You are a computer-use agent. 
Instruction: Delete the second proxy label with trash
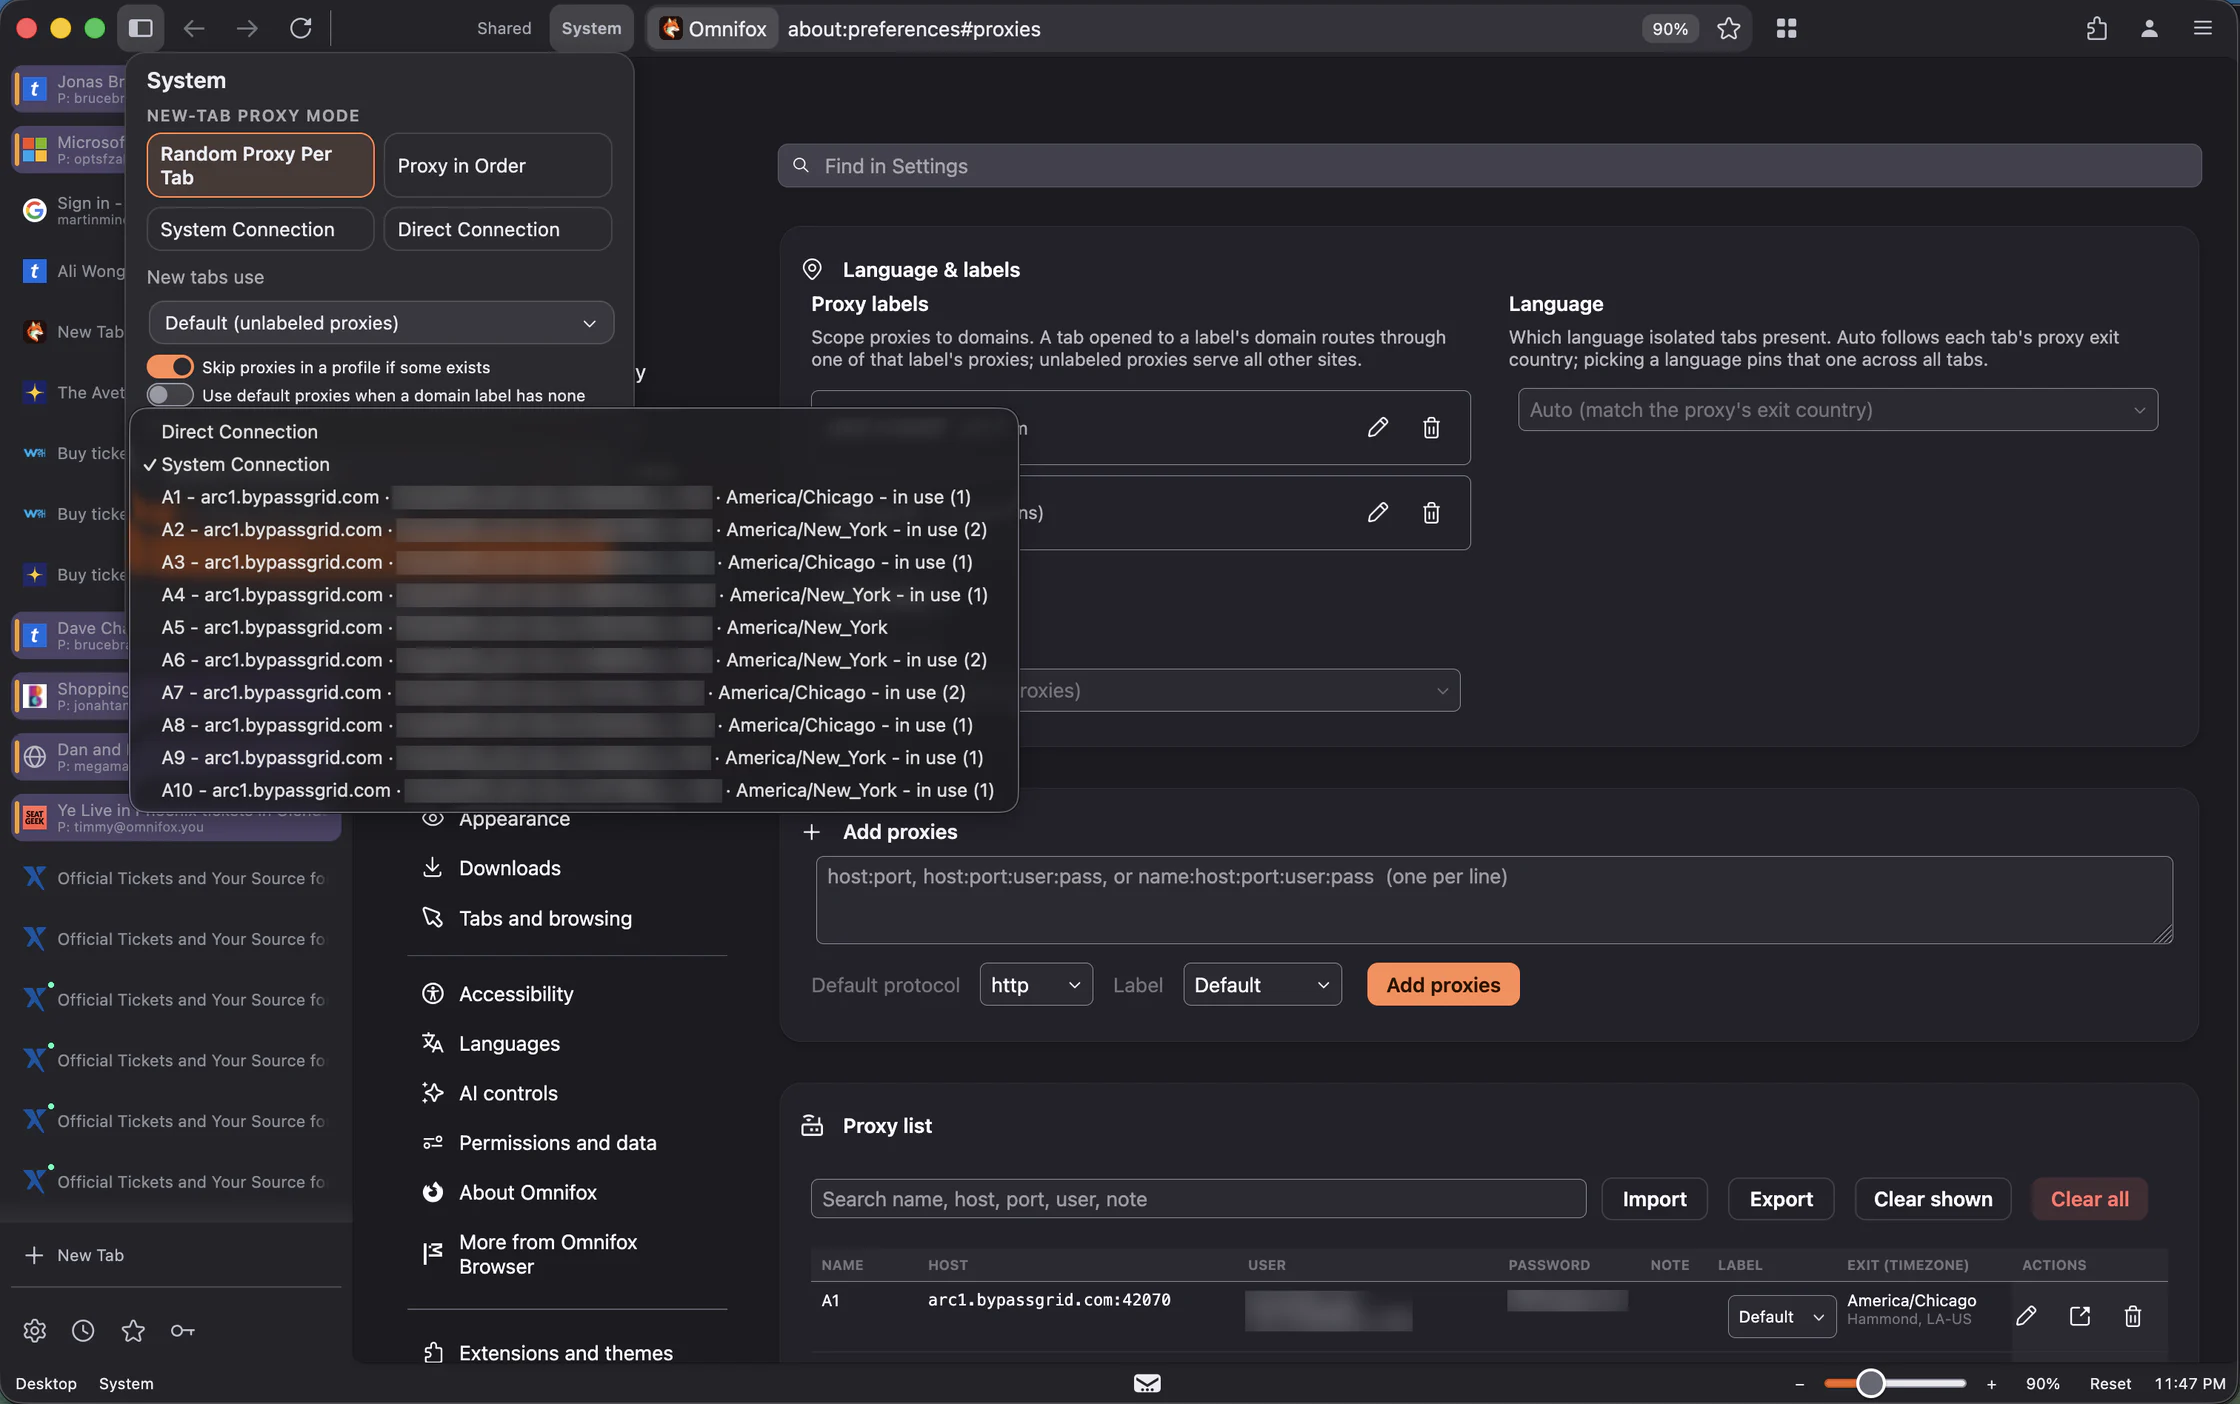pos(1431,512)
